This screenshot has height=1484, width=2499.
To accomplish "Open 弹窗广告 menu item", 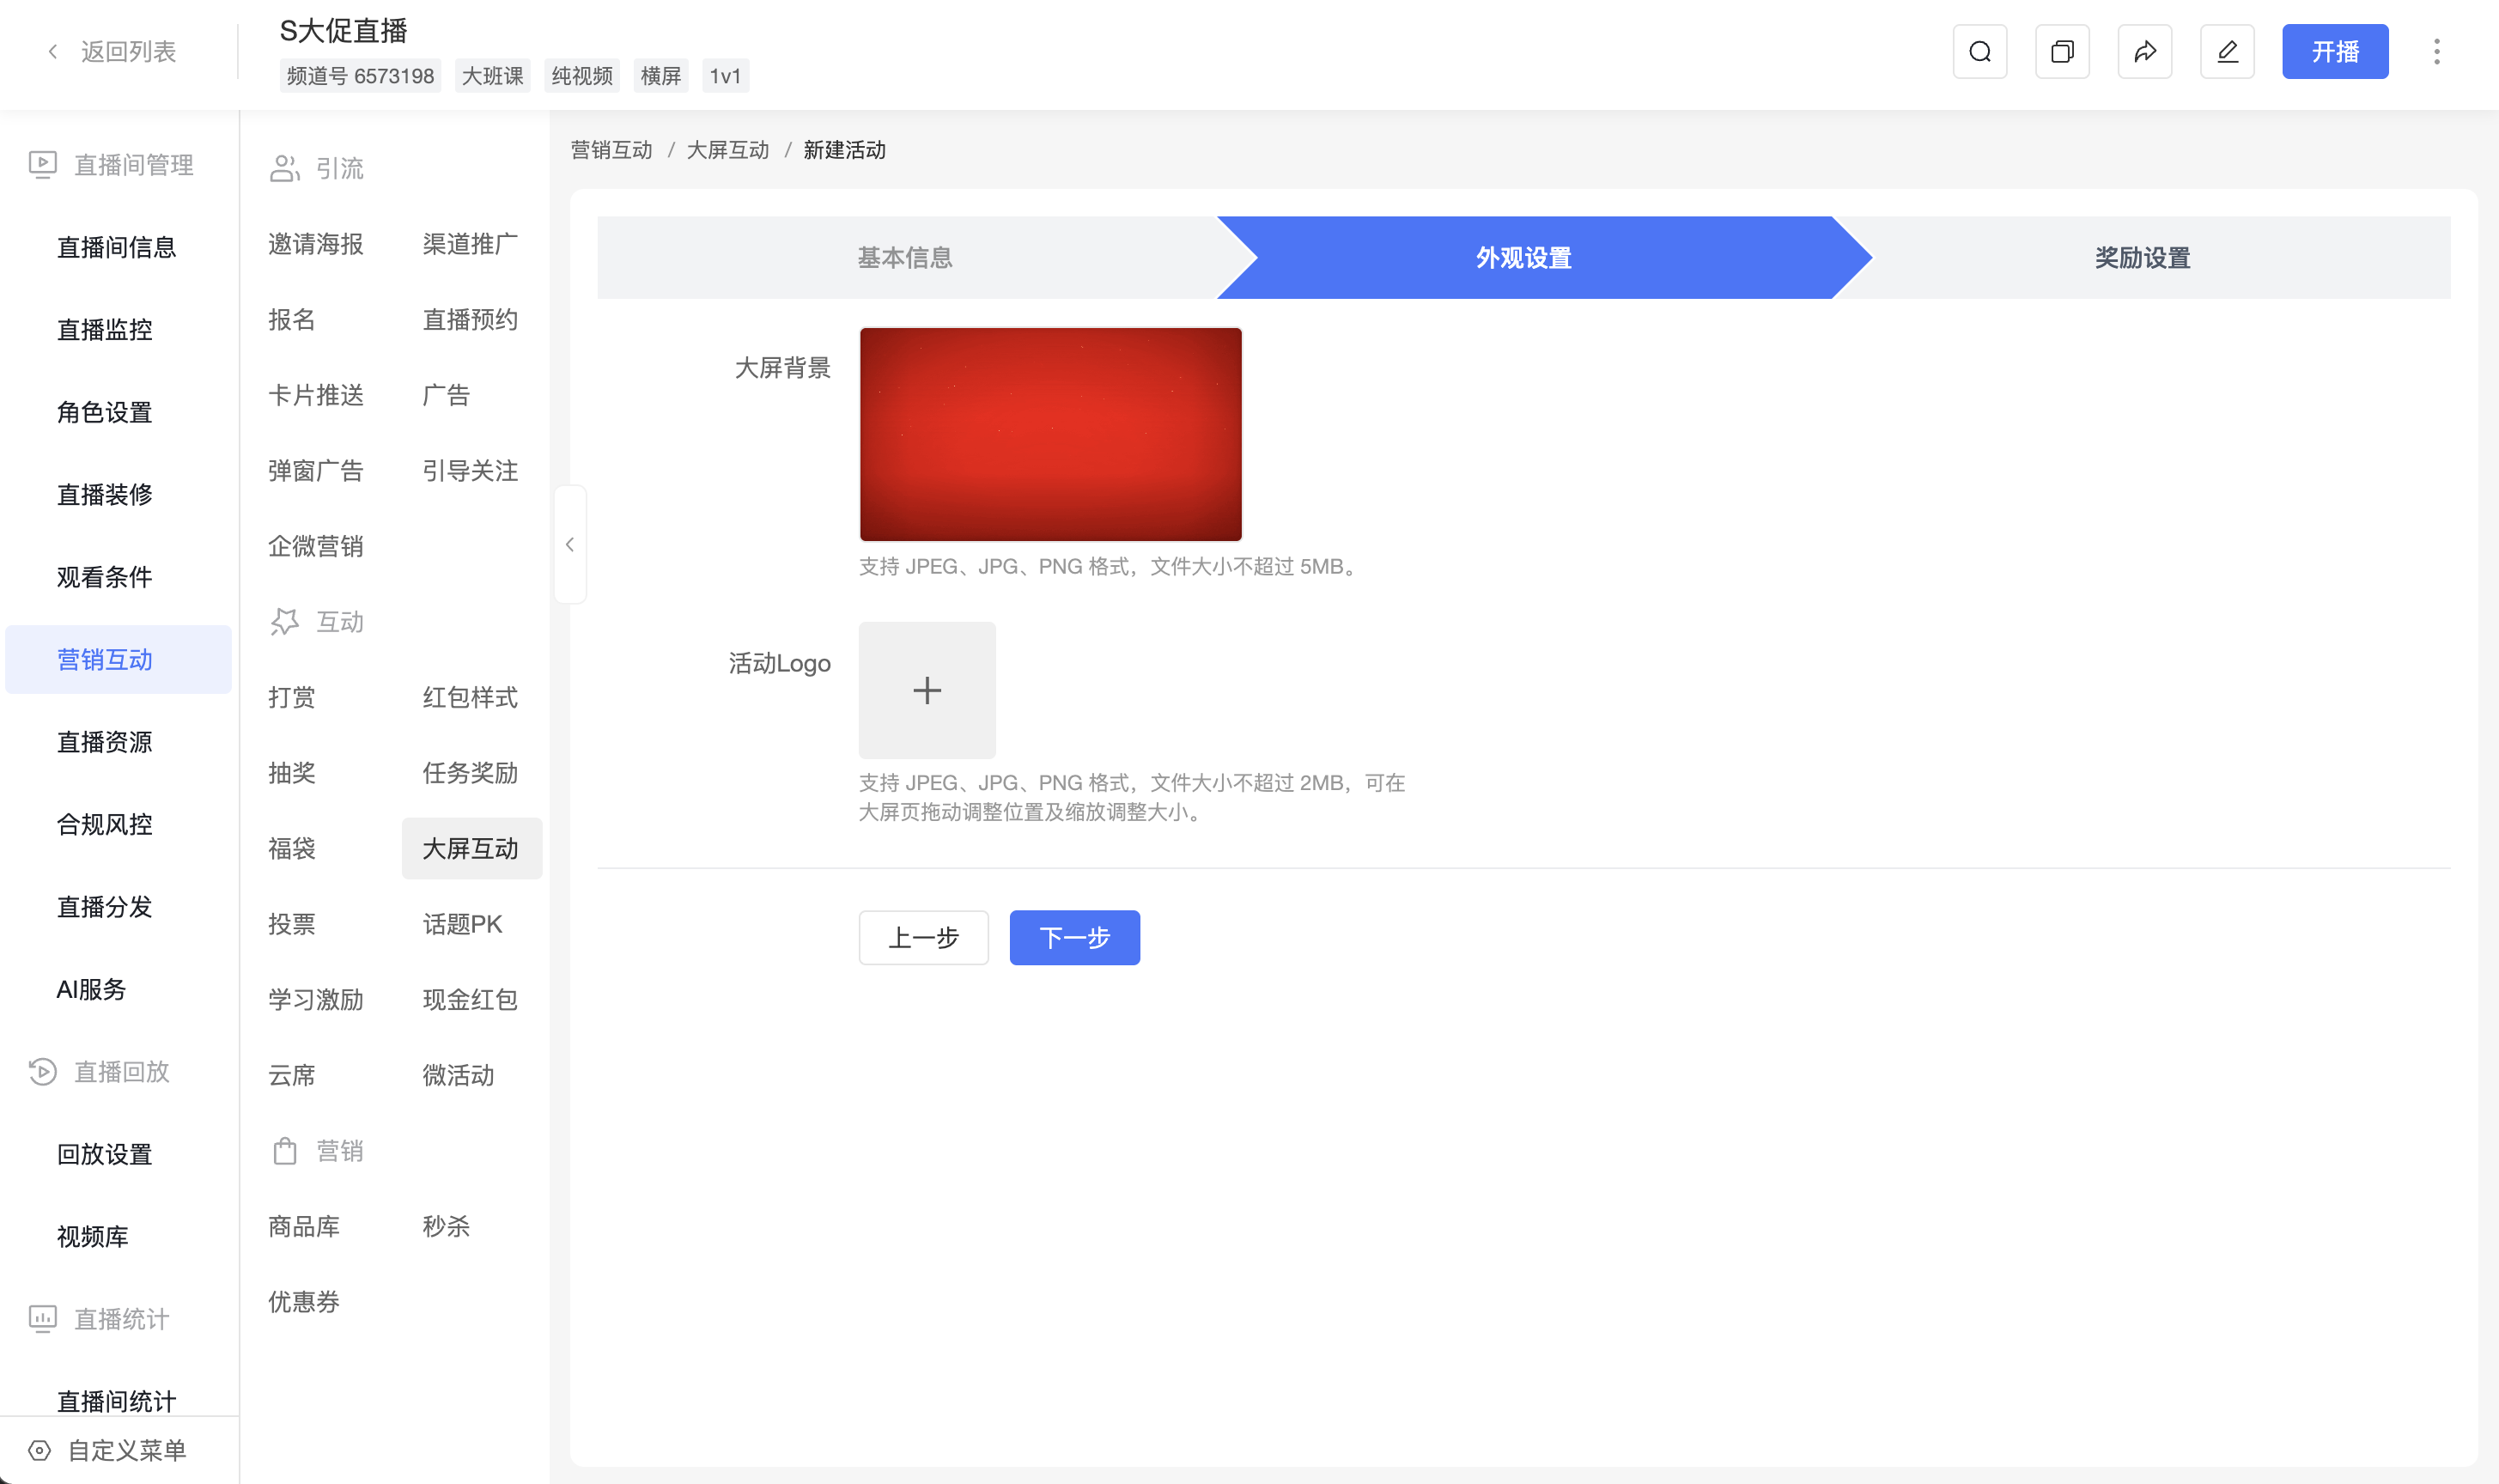I will (316, 470).
